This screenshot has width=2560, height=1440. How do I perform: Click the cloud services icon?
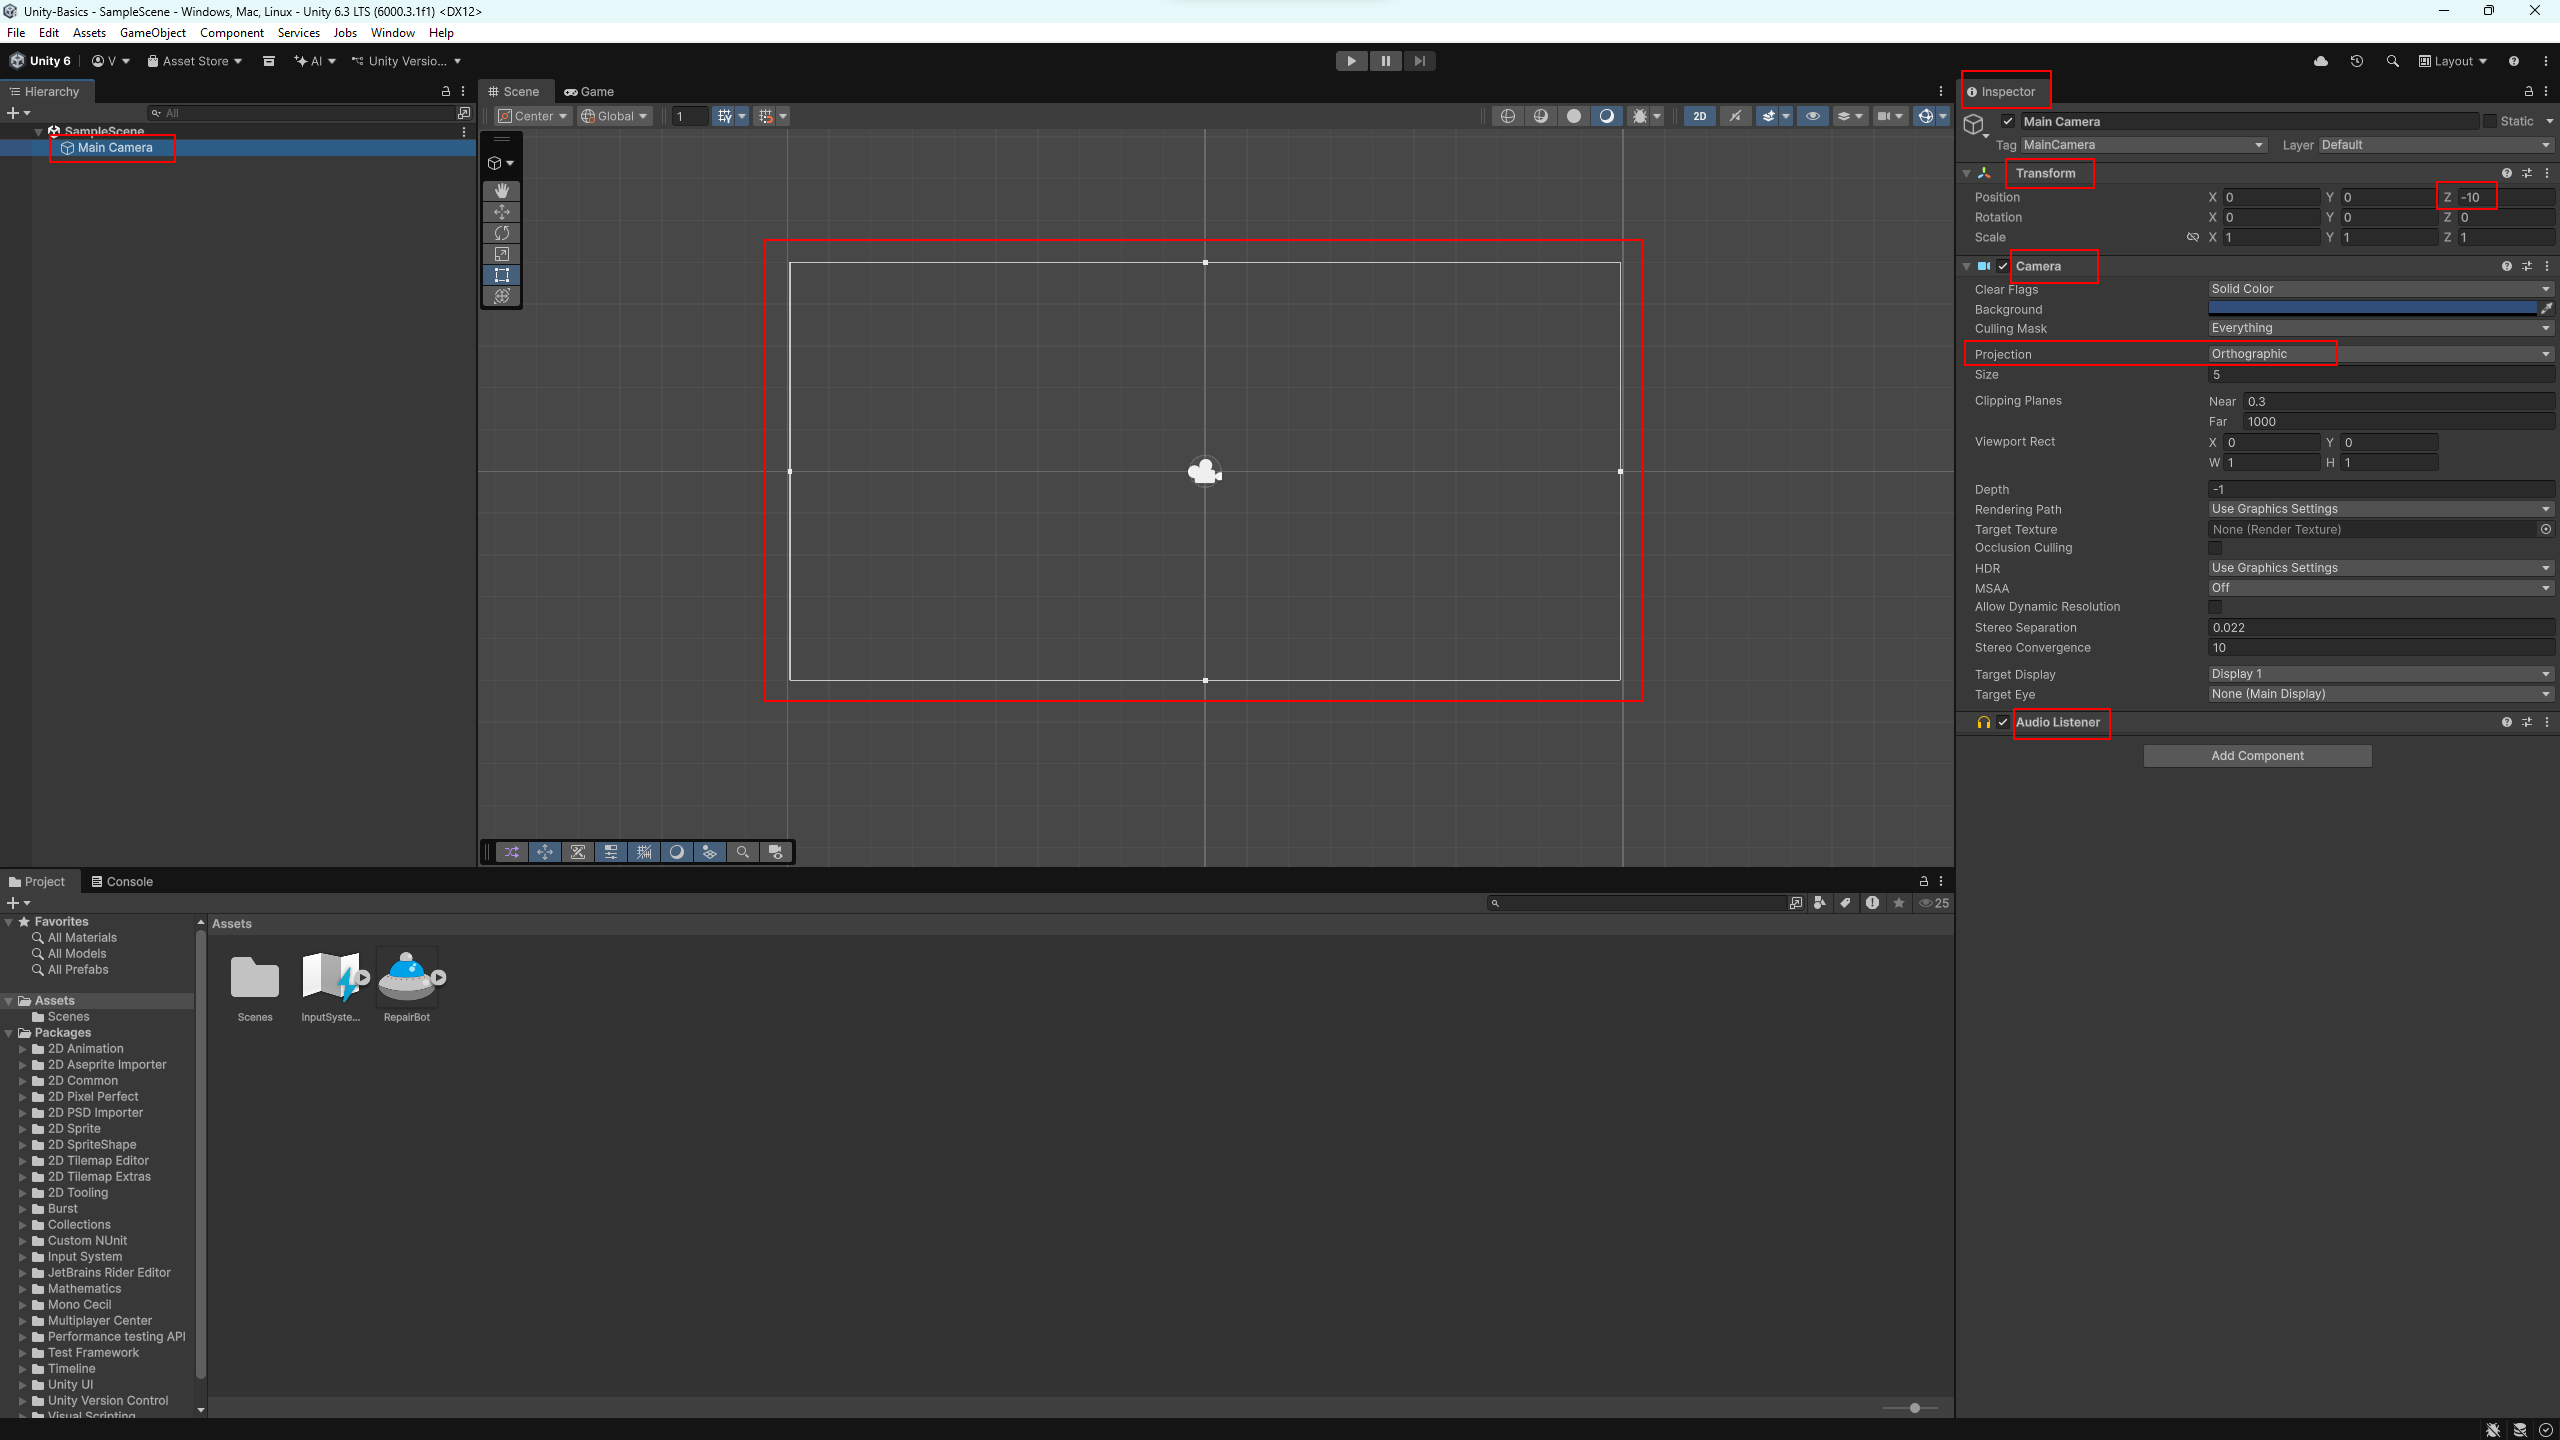pyautogui.click(x=2321, y=61)
